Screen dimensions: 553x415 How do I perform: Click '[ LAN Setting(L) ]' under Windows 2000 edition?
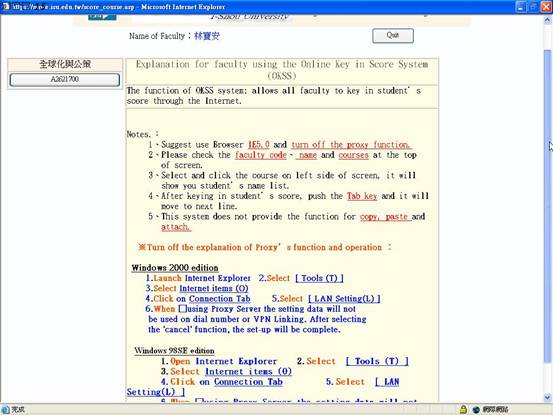[344, 299]
